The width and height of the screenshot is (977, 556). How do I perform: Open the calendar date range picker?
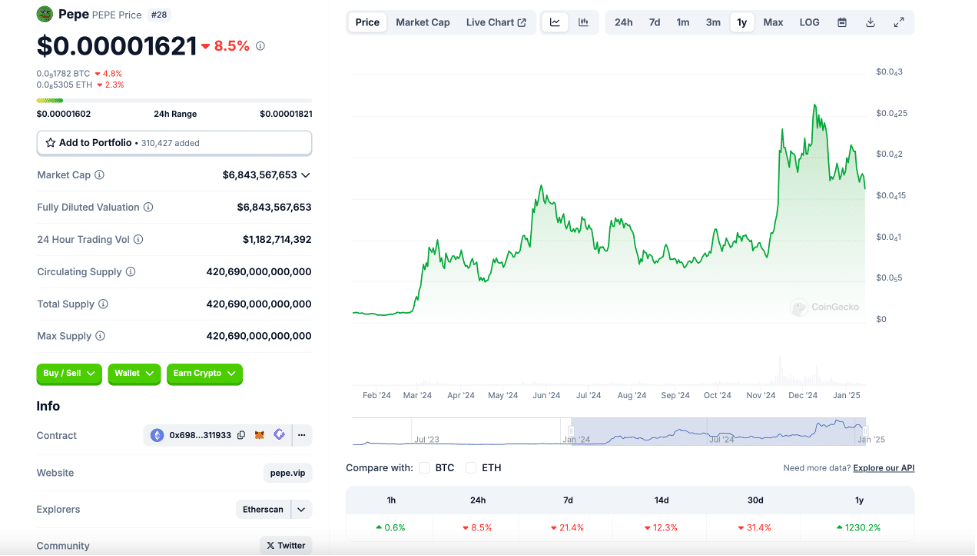[842, 22]
